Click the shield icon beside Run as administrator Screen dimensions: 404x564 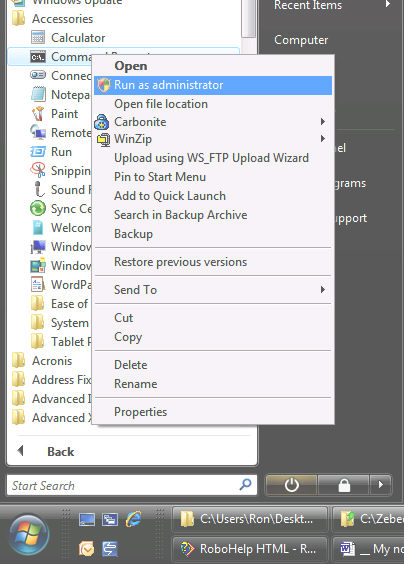coord(104,85)
